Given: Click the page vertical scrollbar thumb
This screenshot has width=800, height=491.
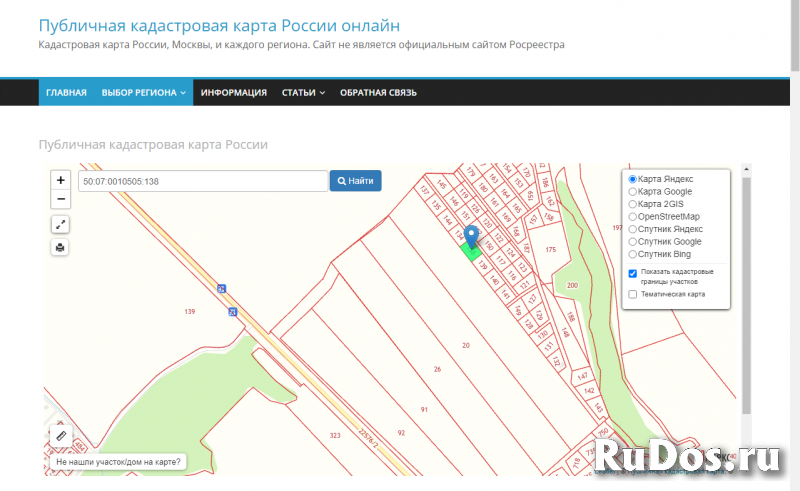Looking at the screenshot, I should pos(795,36).
